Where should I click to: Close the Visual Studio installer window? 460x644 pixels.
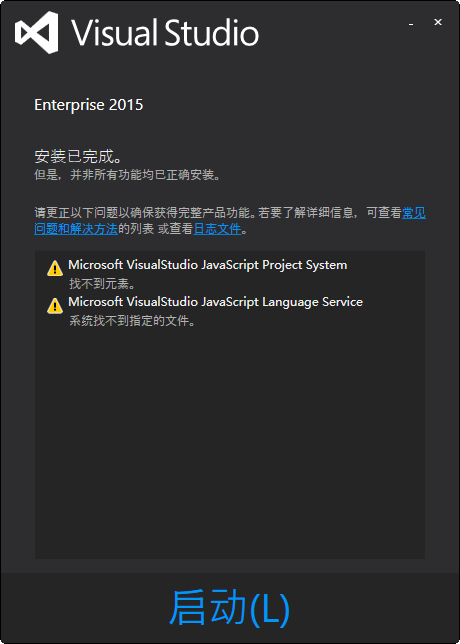[438, 22]
